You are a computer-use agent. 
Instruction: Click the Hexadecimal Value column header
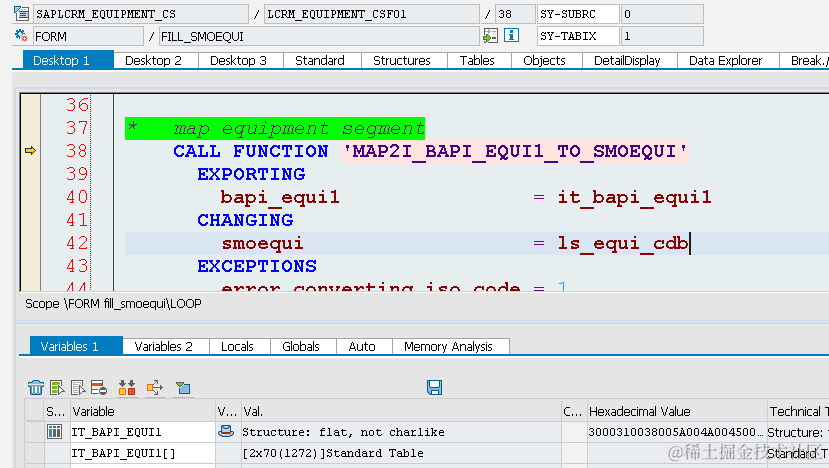point(676,411)
